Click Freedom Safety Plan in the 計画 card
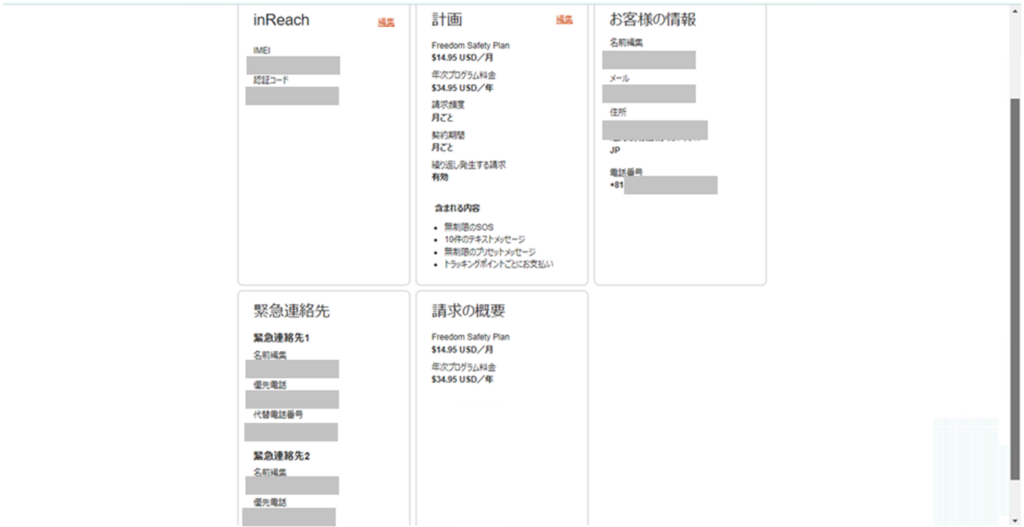 pyautogui.click(x=470, y=45)
